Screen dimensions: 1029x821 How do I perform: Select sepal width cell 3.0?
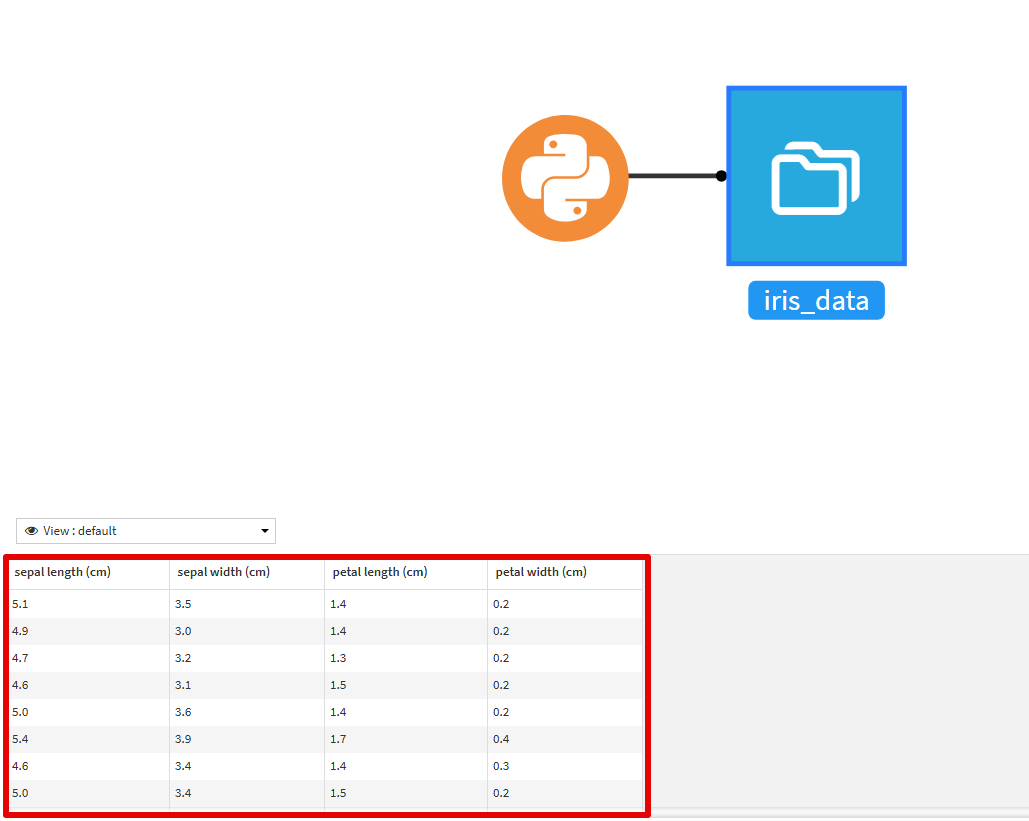tap(247, 631)
